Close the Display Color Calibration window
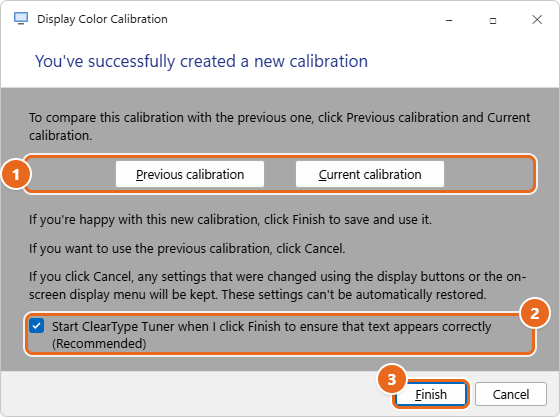This screenshot has height=418, width=560. [x=537, y=20]
